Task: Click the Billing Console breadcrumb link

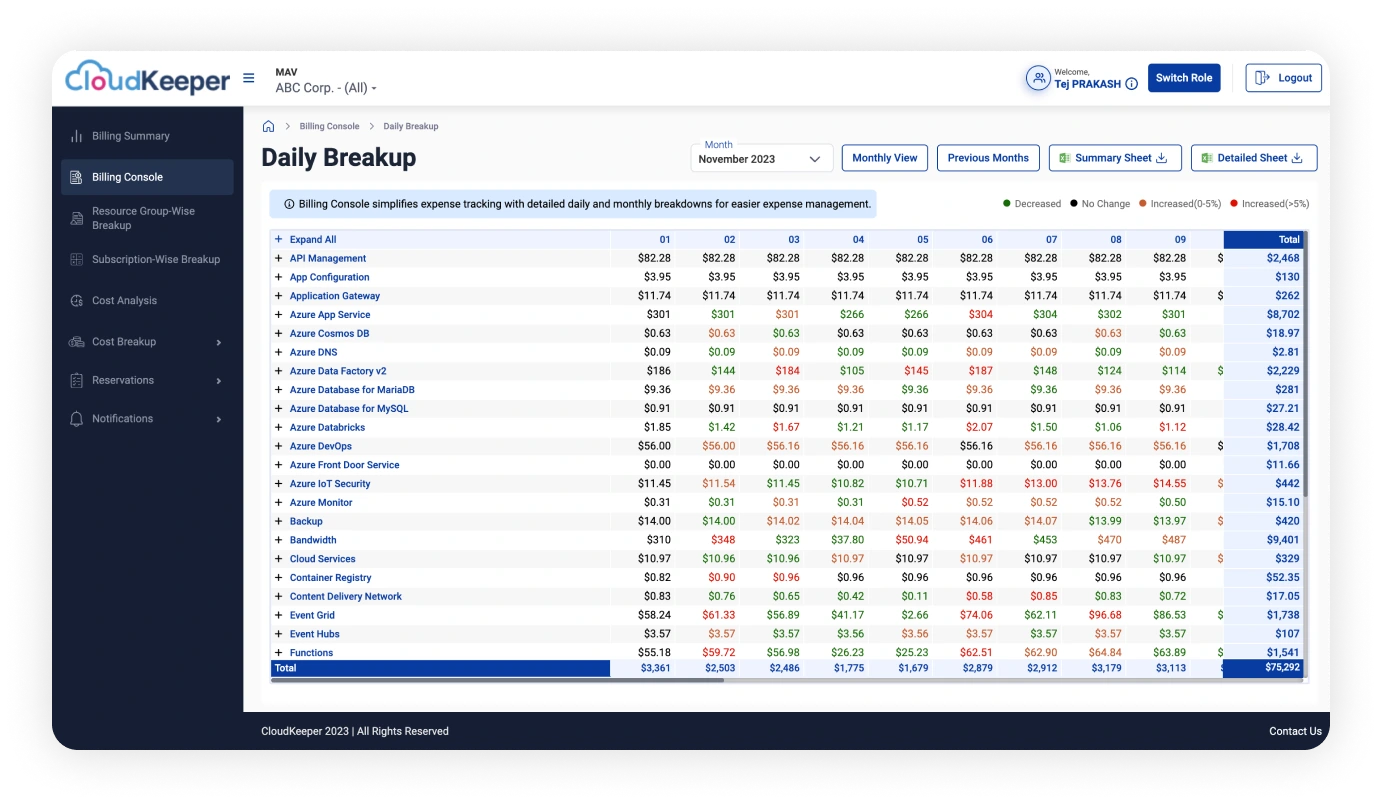Action: point(329,127)
